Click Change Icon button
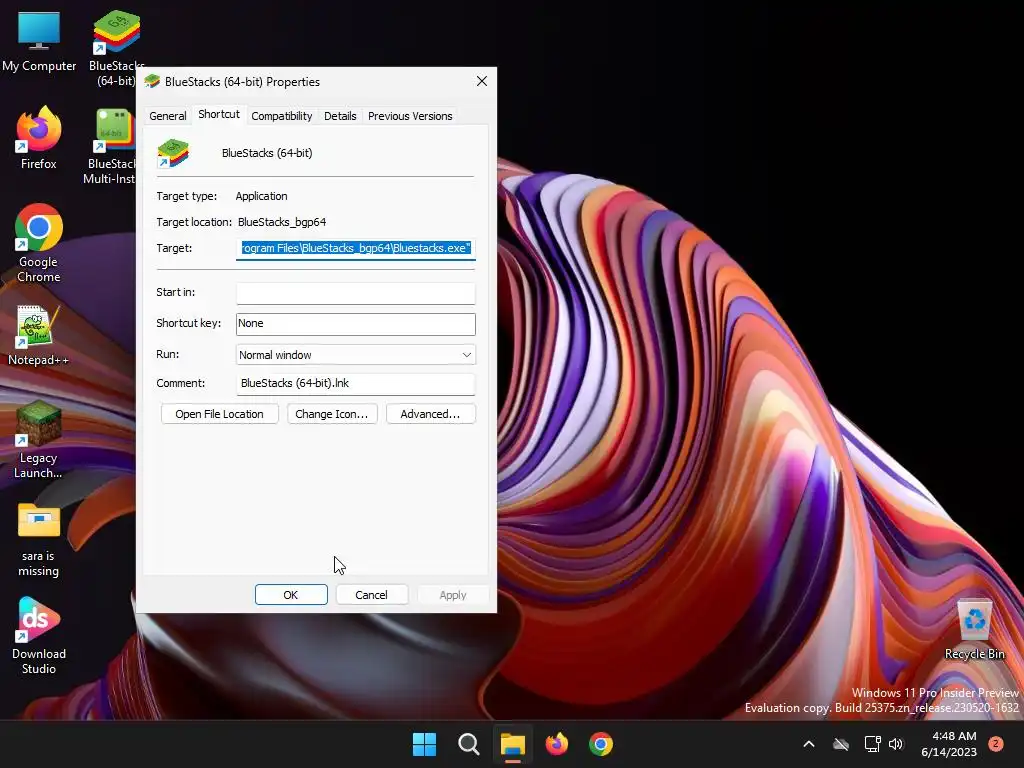The image size is (1024, 768). pyautogui.click(x=332, y=414)
